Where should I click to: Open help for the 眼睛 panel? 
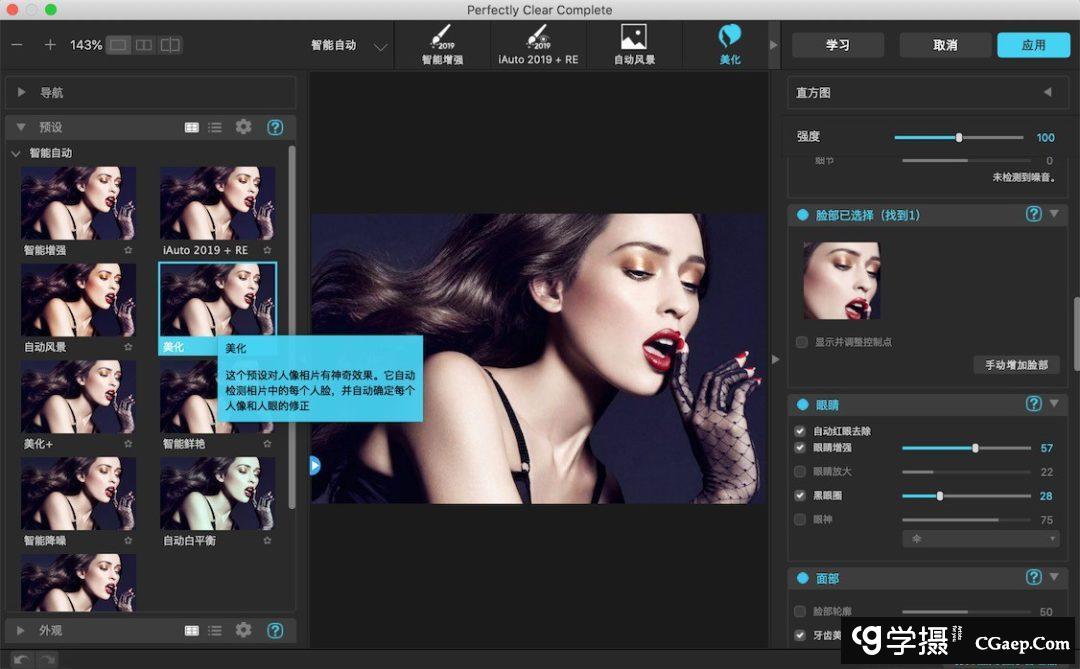pyautogui.click(x=1034, y=404)
